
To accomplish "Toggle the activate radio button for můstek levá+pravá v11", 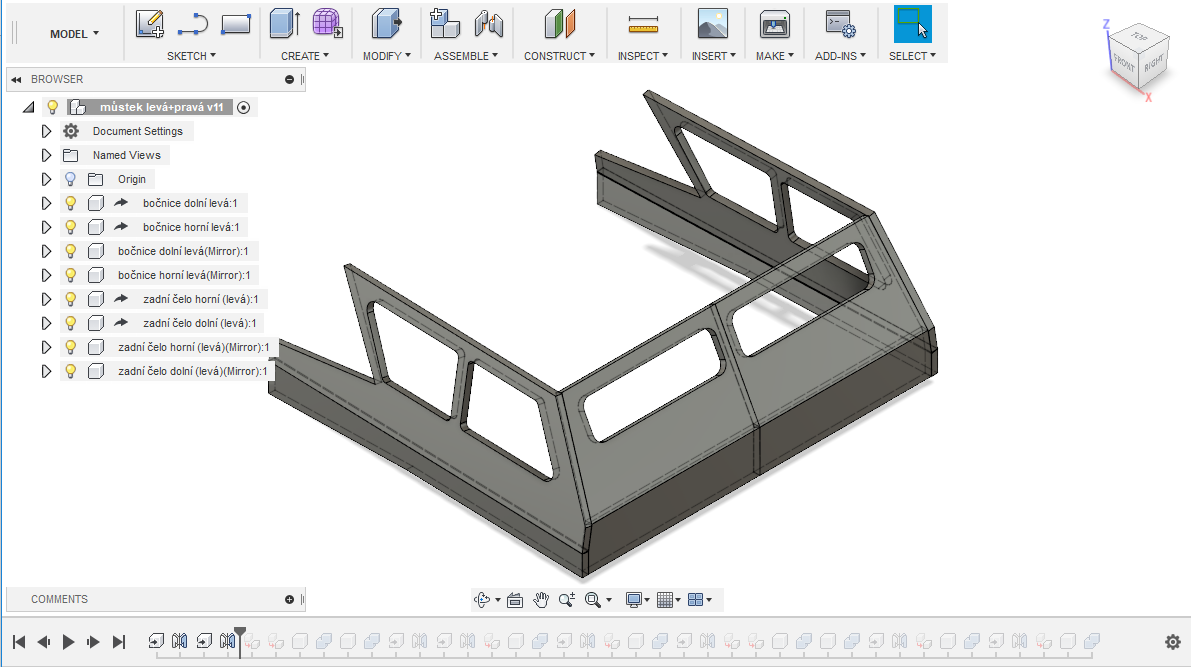I will click(243, 107).
